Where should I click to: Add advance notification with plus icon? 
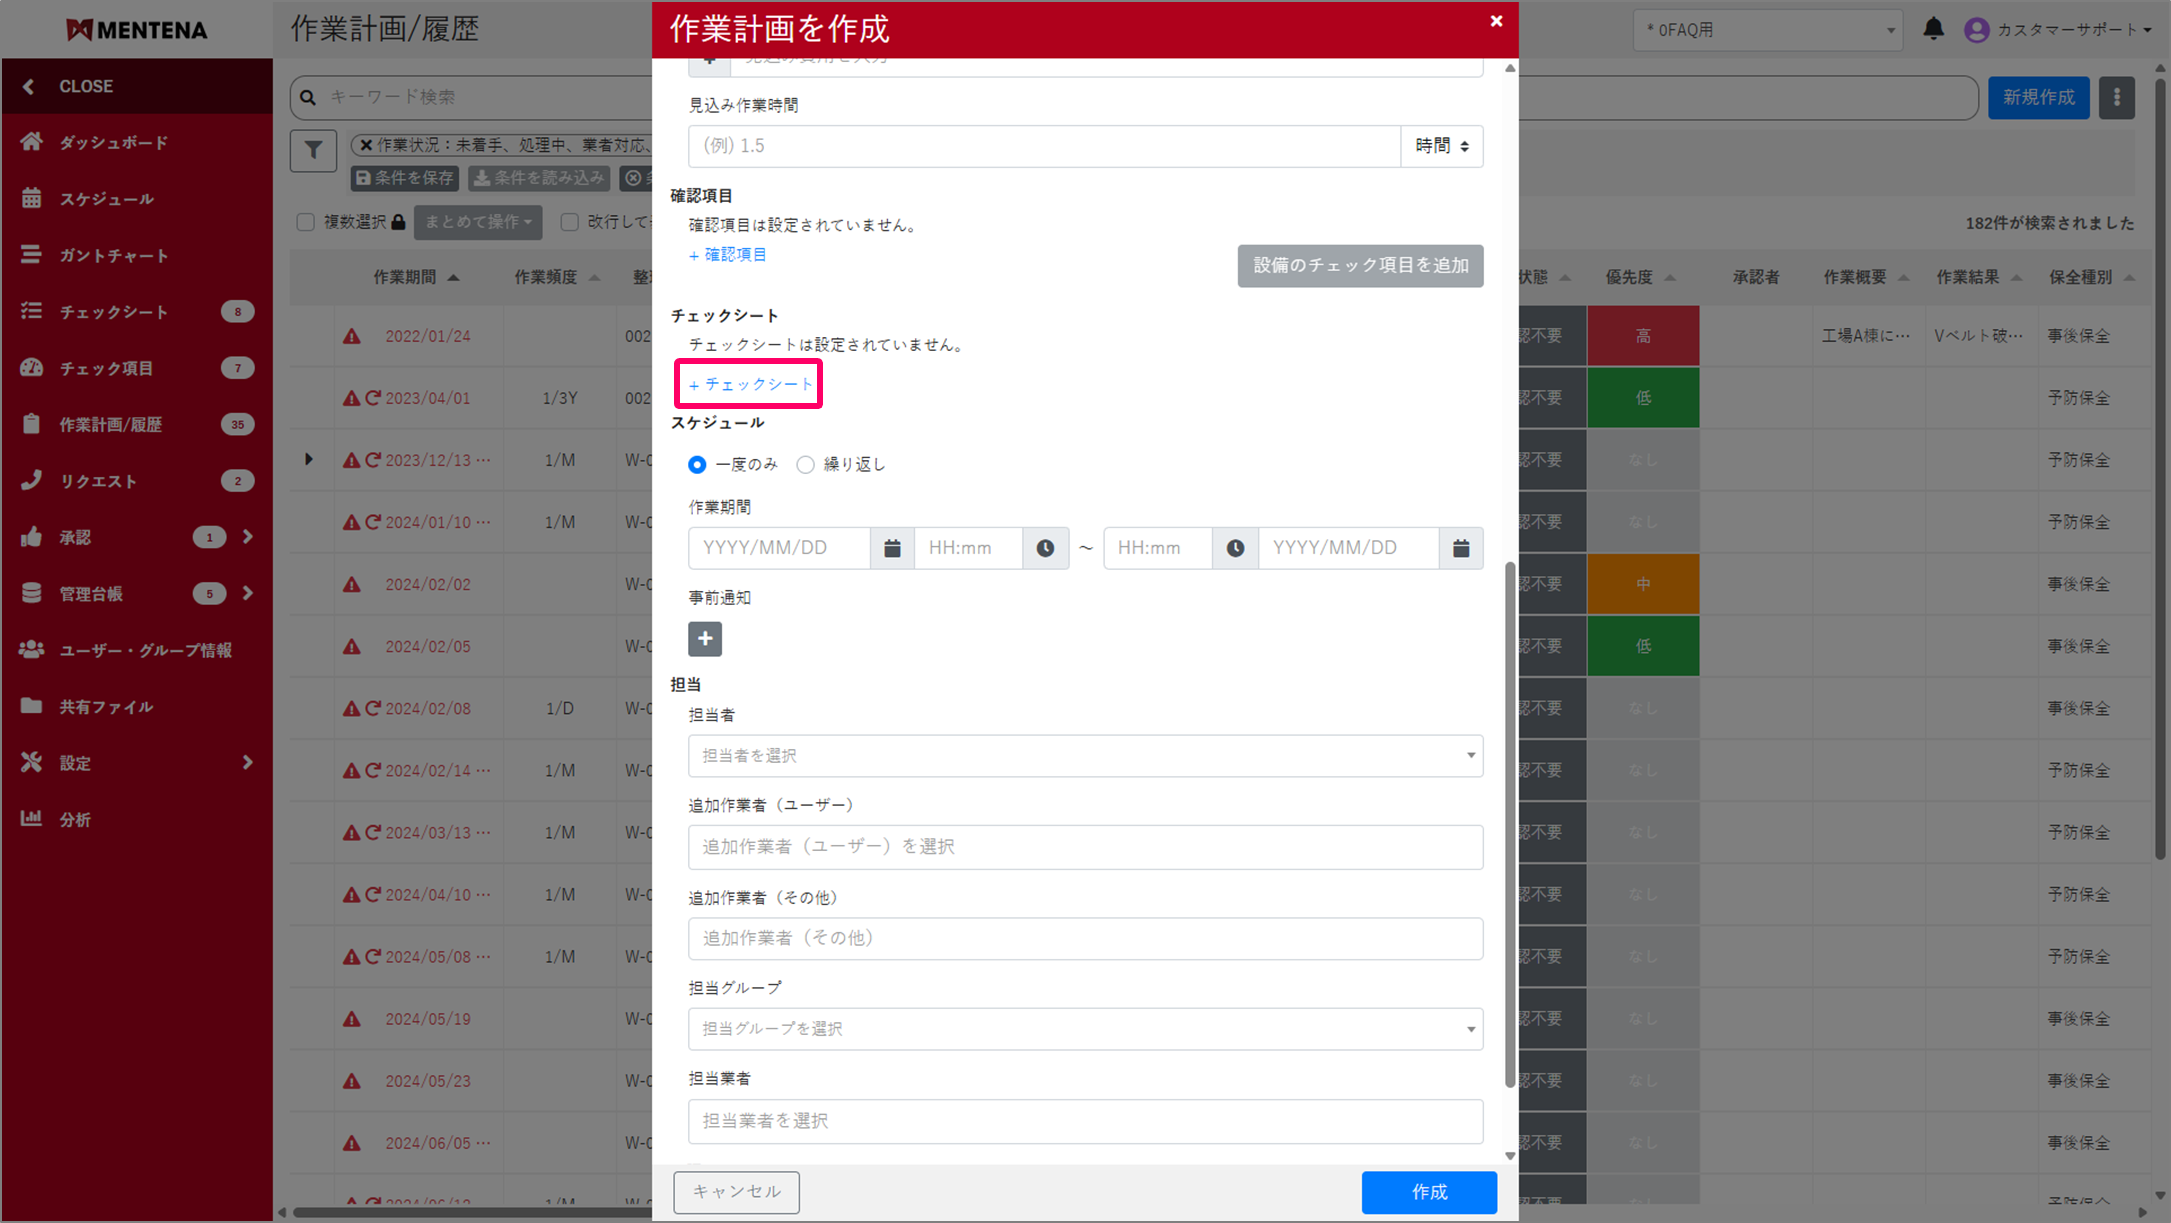[x=705, y=639]
